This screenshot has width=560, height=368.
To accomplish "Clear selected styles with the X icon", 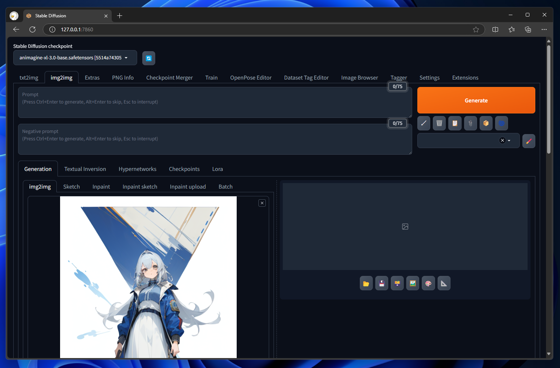I will (x=502, y=140).
